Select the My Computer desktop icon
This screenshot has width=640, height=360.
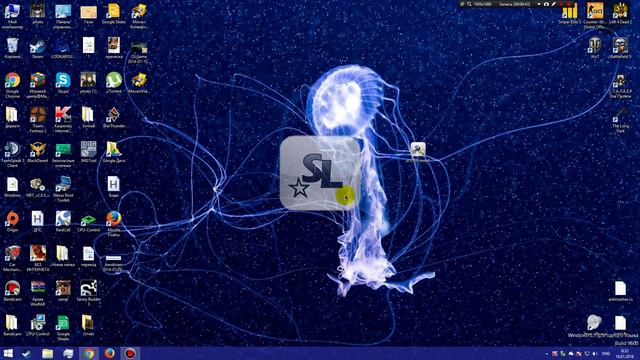pos(12,16)
